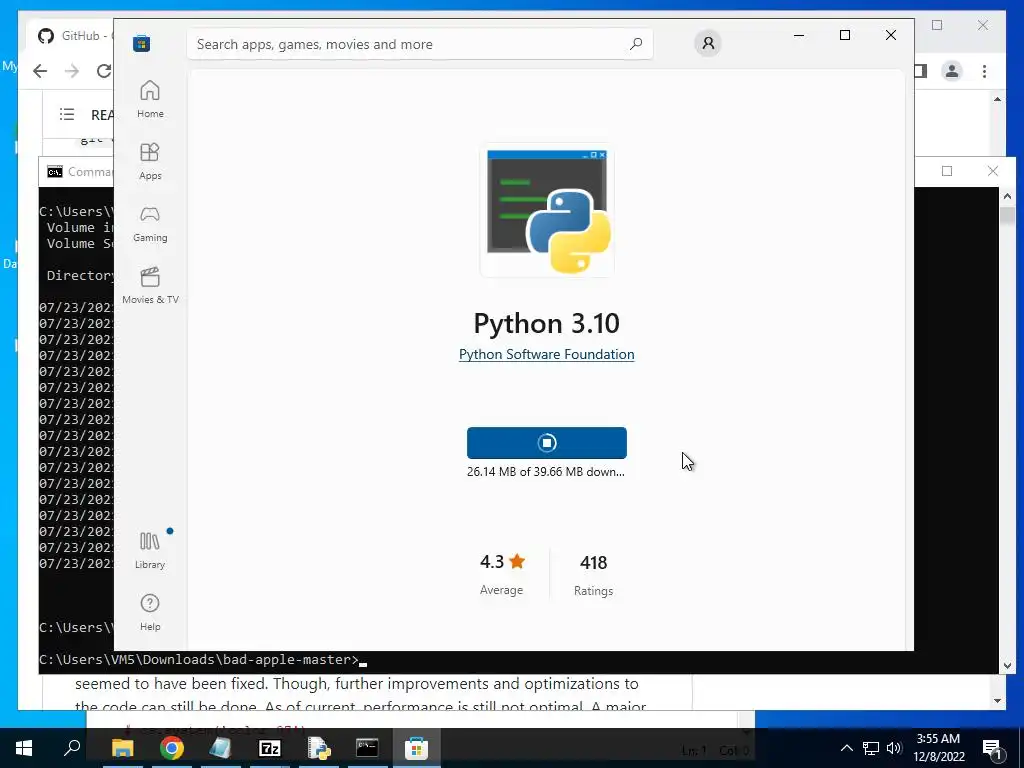Screen dimensions: 1024x768
Task: Open Movies & TV section in Store
Action: pos(150,285)
